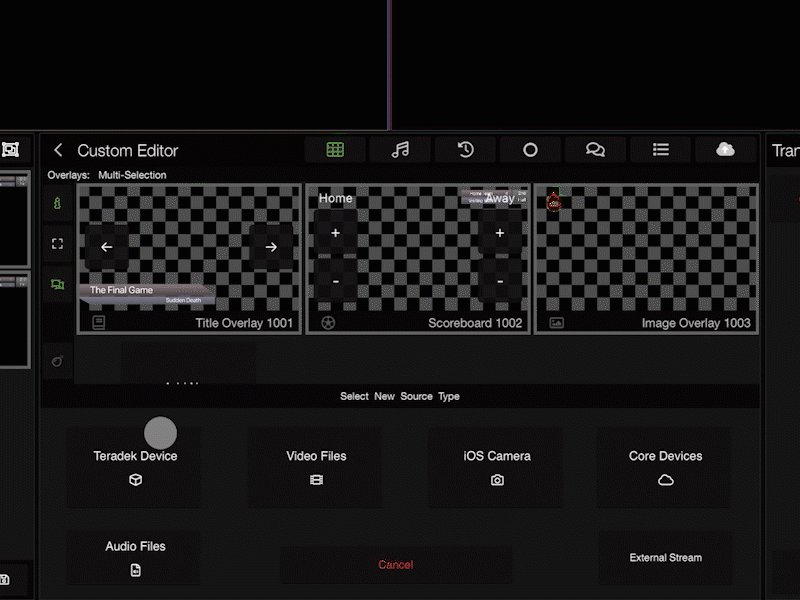Select the green overlays sidebar icon
800x600 pixels.
click(x=57, y=284)
